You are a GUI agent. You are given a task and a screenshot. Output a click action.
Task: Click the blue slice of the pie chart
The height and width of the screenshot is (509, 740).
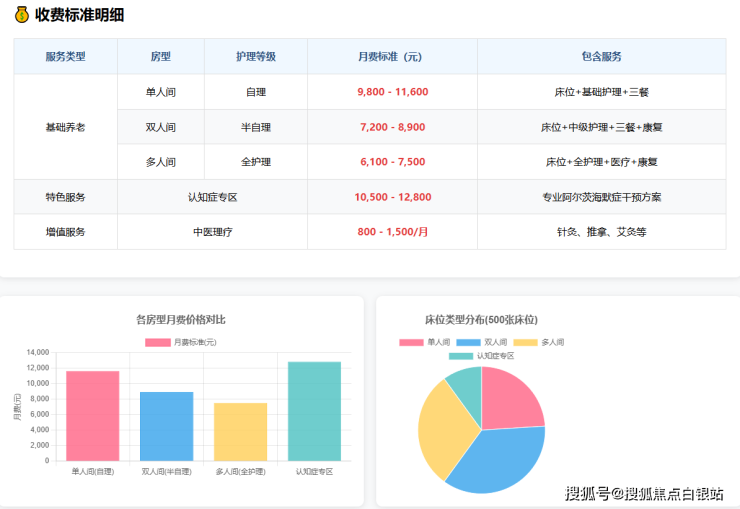point(495,460)
